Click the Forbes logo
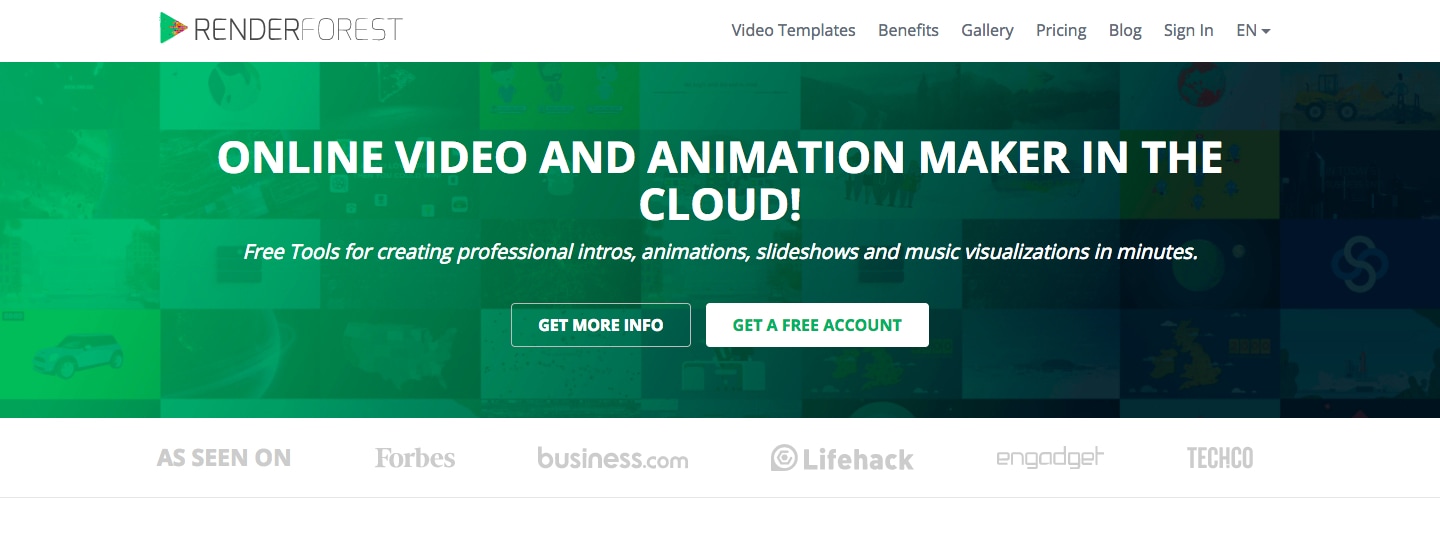 pos(415,458)
